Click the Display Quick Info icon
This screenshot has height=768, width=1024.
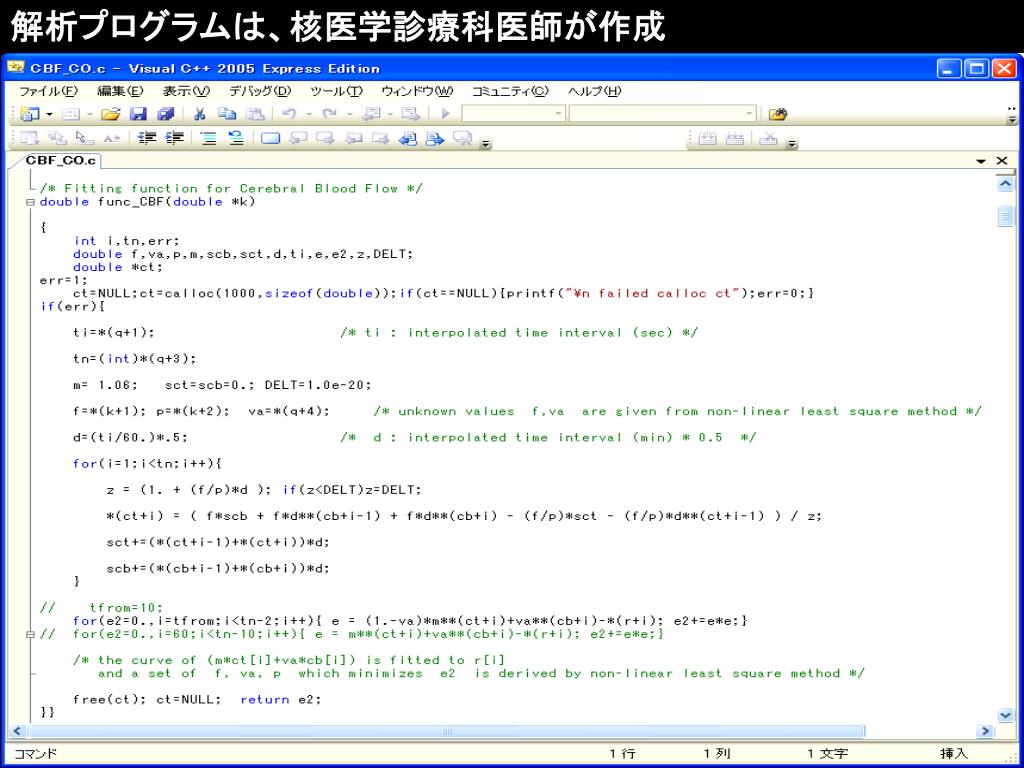(84, 138)
